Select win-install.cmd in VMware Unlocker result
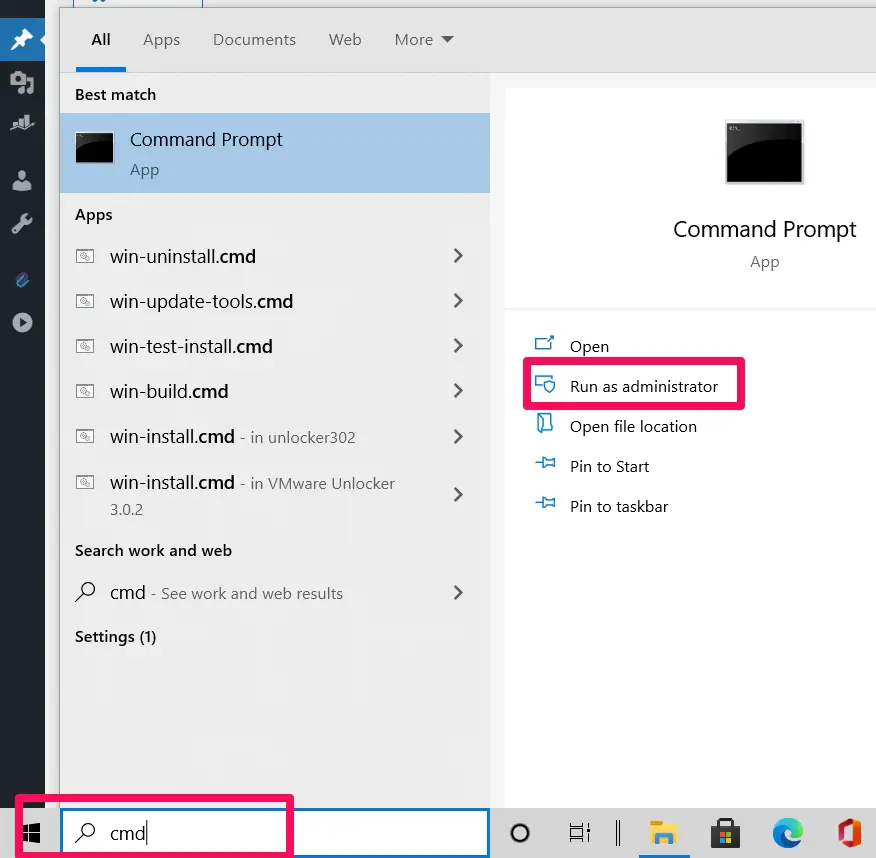The width and height of the screenshot is (876, 858). click(275, 495)
